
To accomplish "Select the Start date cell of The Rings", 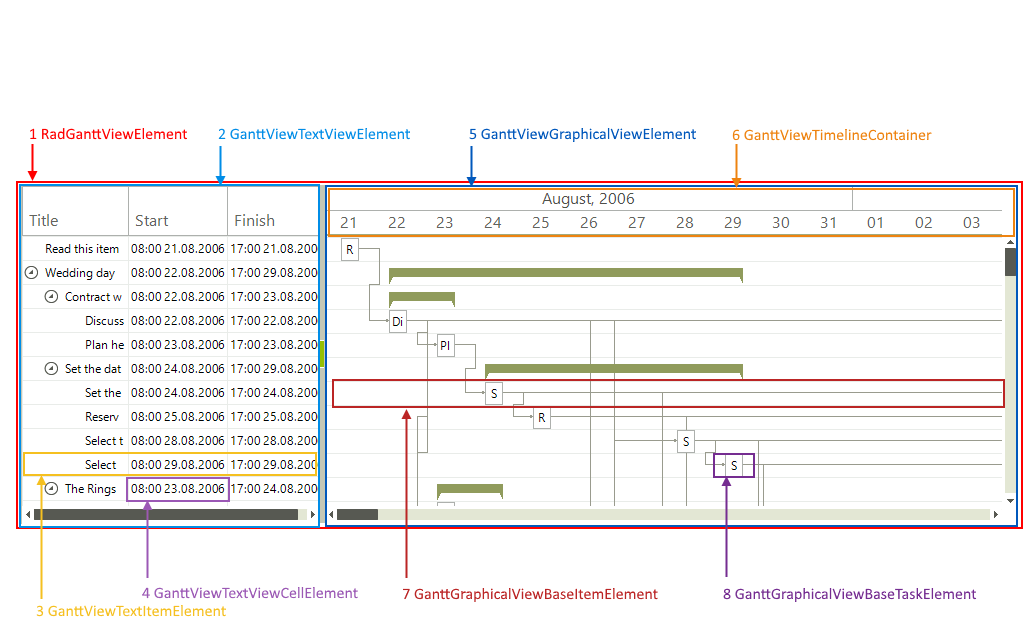I will tap(177, 489).
